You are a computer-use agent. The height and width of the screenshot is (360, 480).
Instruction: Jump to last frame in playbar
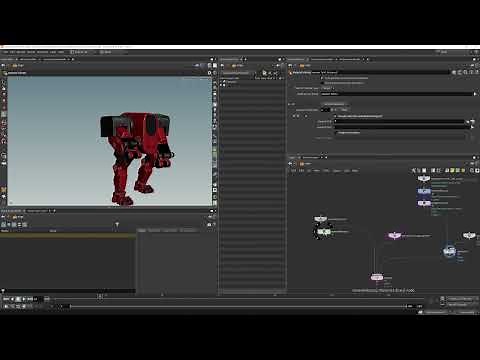tap(30, 299)
